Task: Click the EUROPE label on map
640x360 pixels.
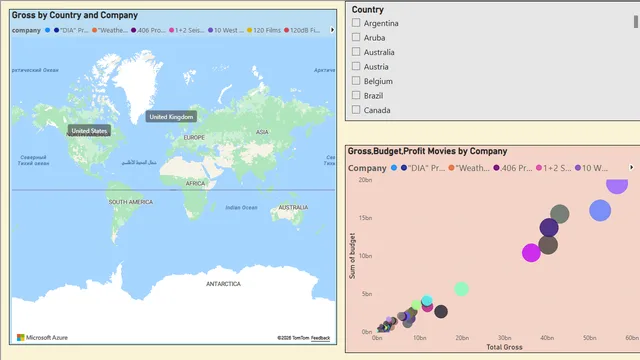Action: (194, 138)
